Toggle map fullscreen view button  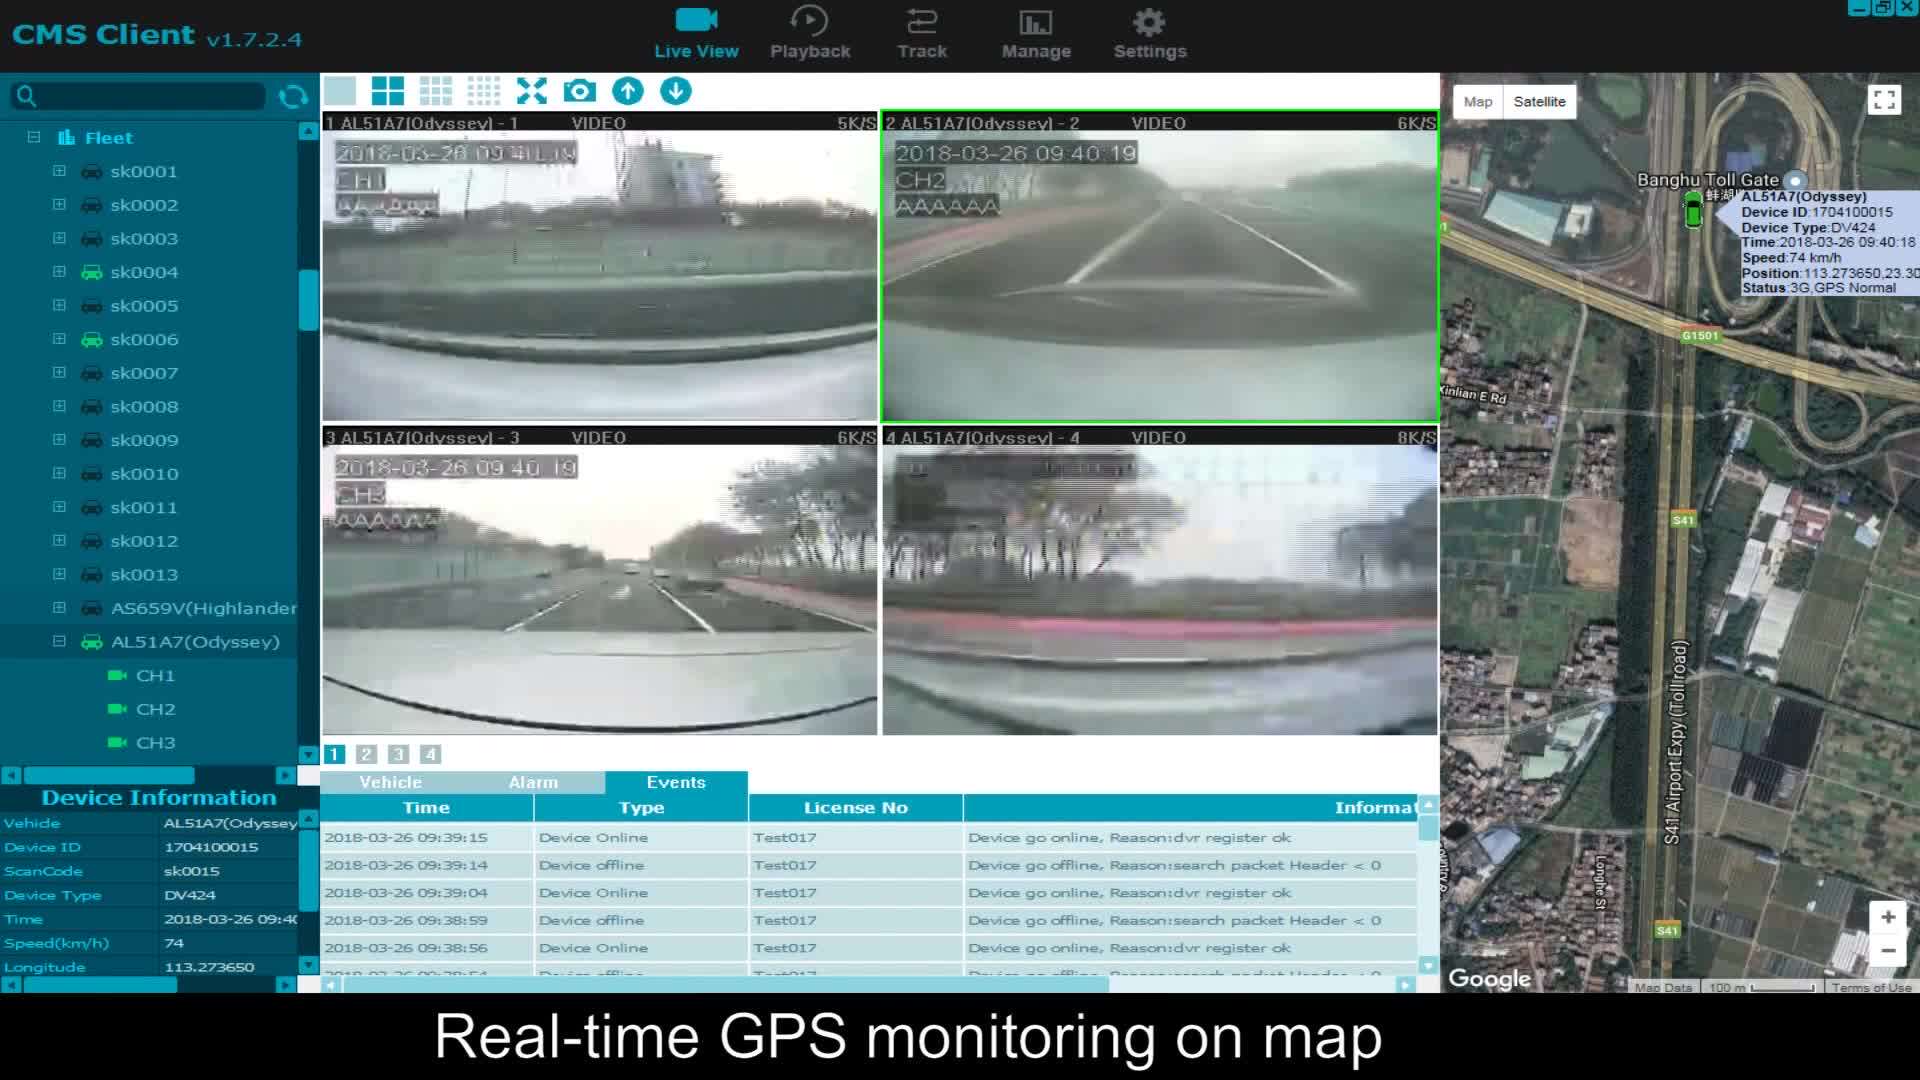click(1884, 100)
